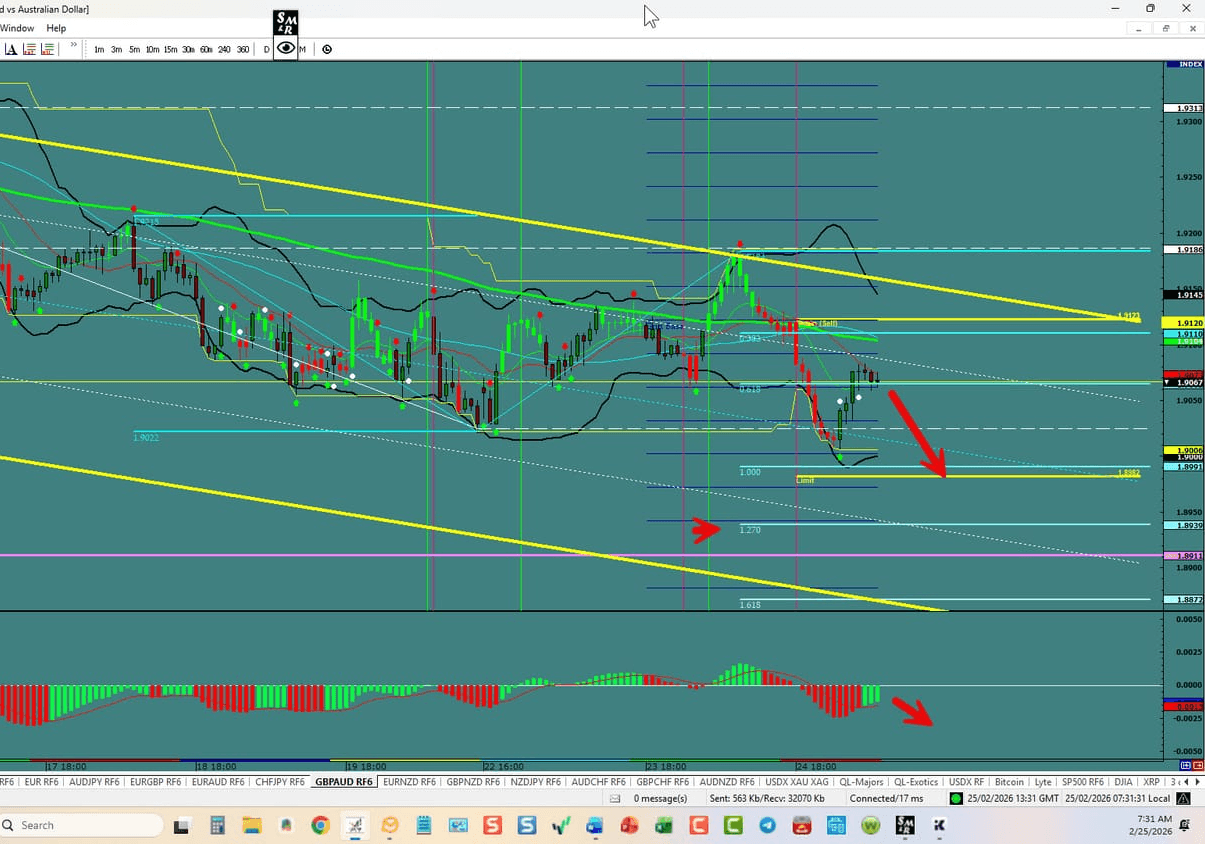Open the daily (D) timeframe view

tap(265, 49)
